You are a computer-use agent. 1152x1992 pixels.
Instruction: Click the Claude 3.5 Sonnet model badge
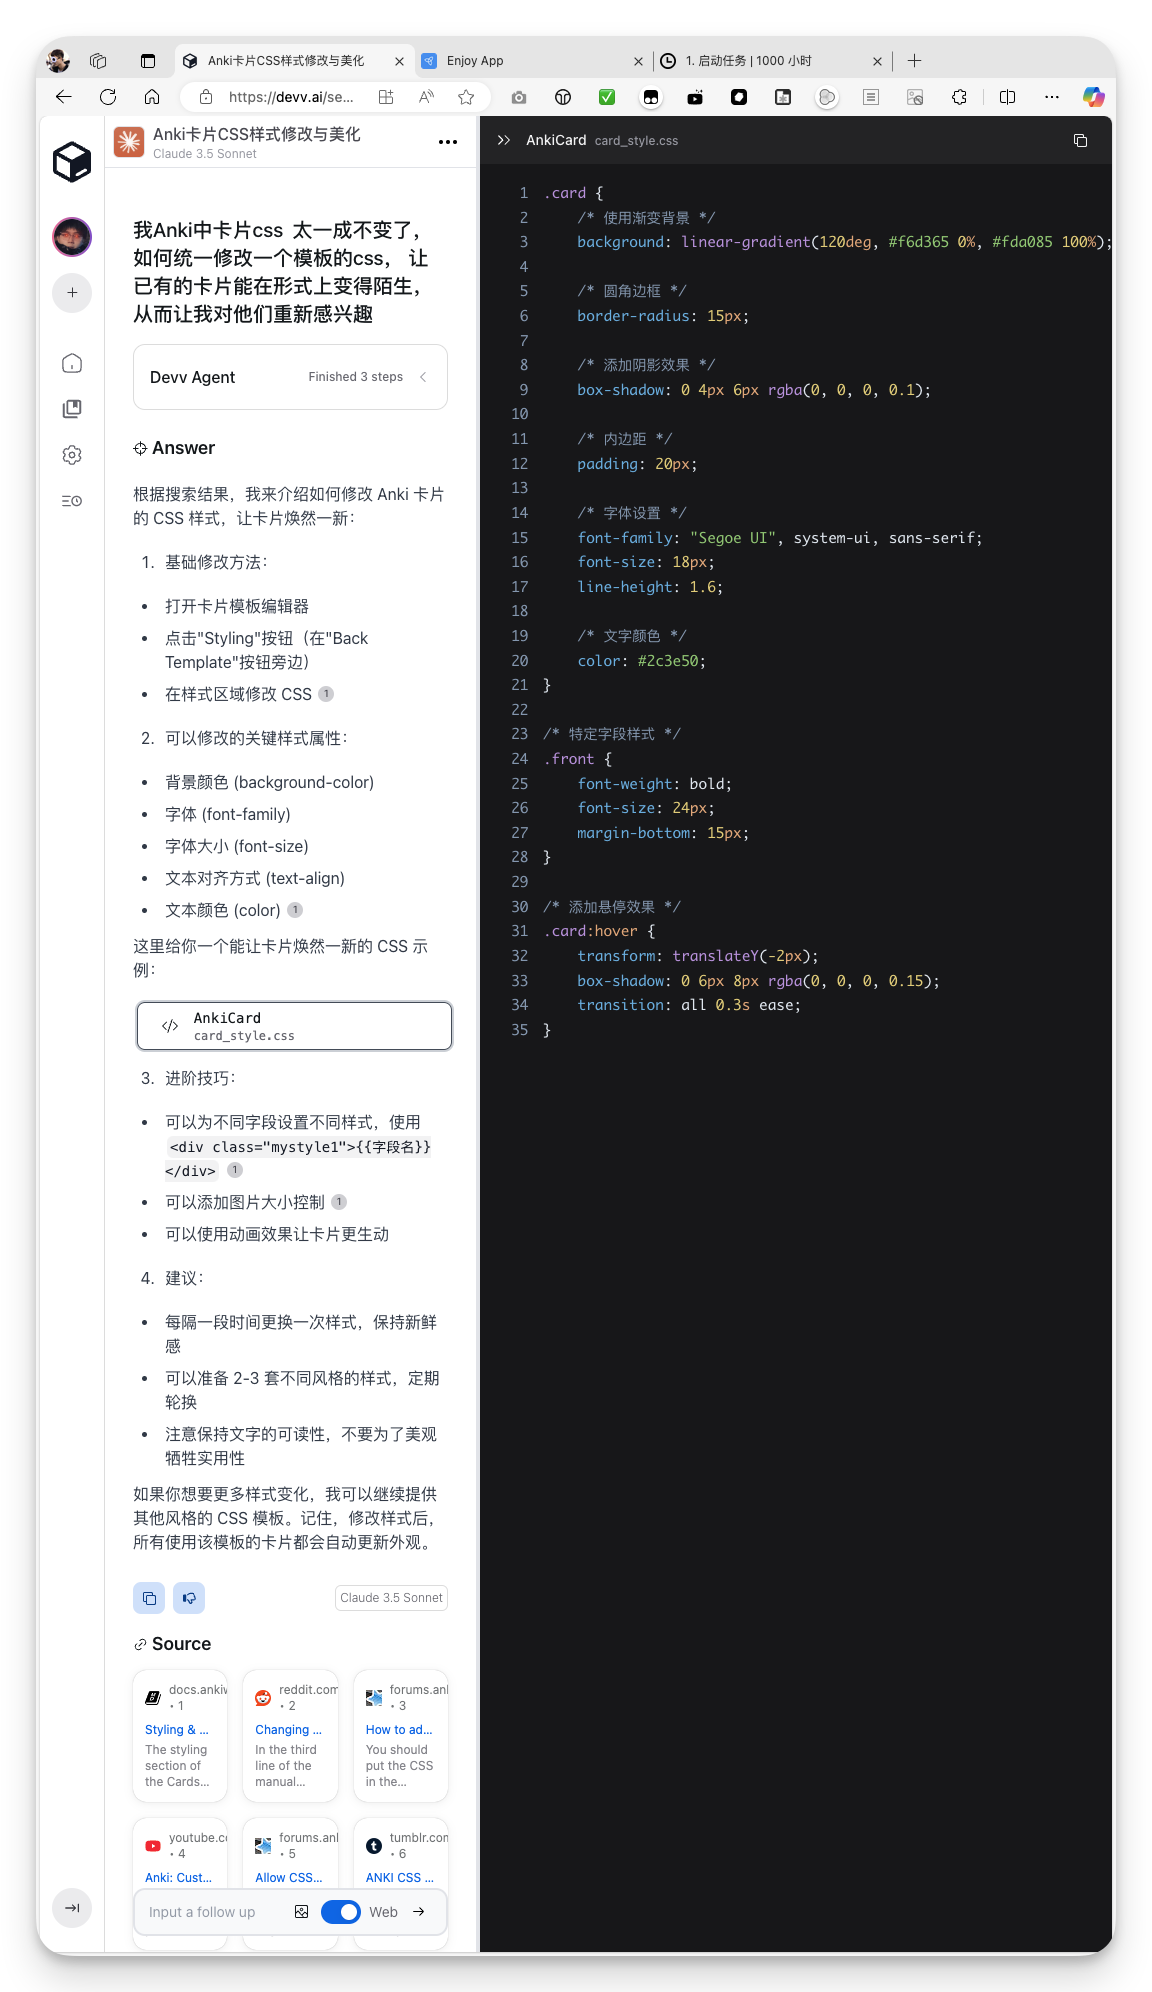(x=391, y=1598)
